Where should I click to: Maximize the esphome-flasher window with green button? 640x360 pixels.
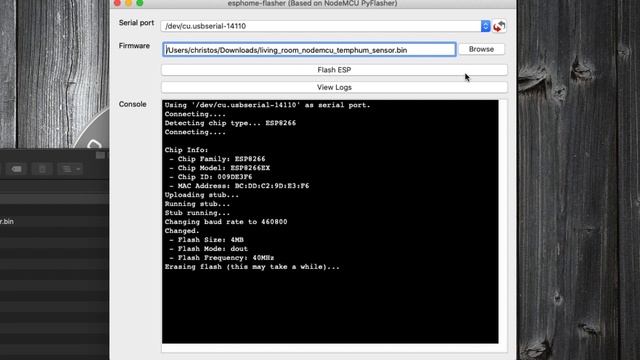tap(140, 3)
